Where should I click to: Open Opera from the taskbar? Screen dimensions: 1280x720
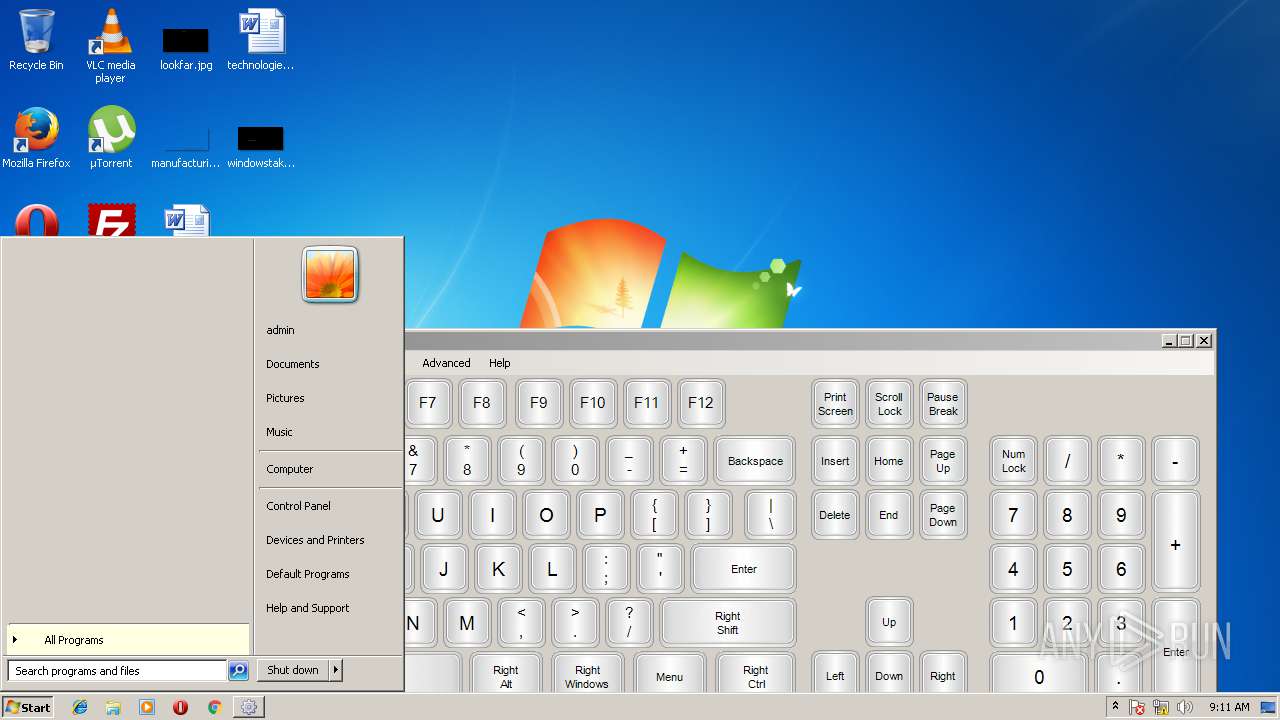point(180,707)
